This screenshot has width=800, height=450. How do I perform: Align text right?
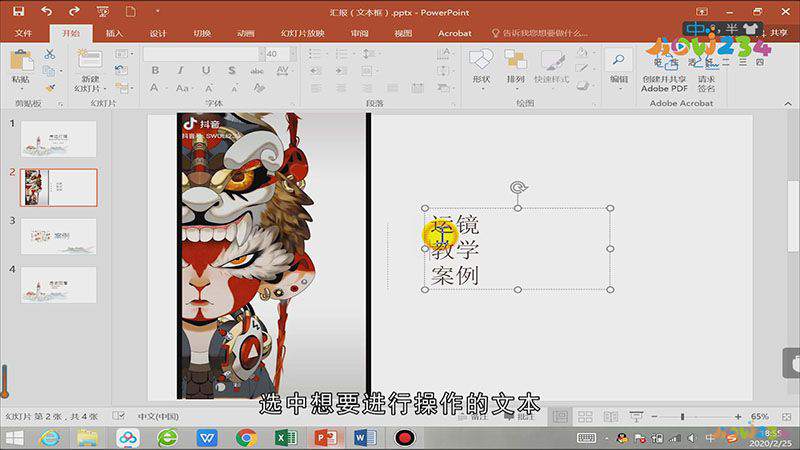[x=367, y=88]
